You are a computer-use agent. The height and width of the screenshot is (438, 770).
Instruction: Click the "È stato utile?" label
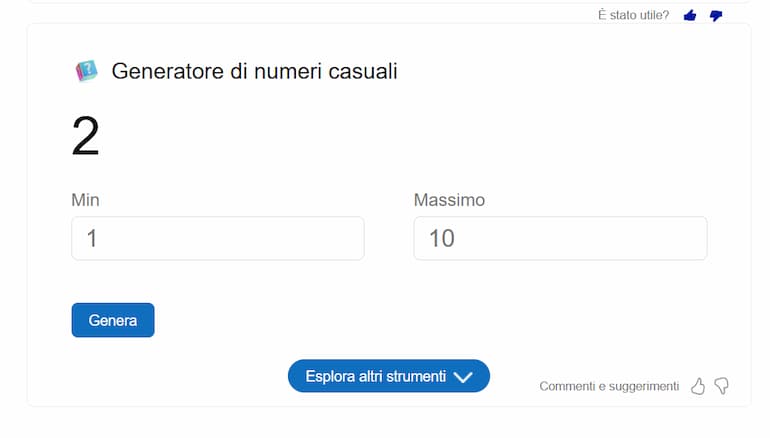633,15
